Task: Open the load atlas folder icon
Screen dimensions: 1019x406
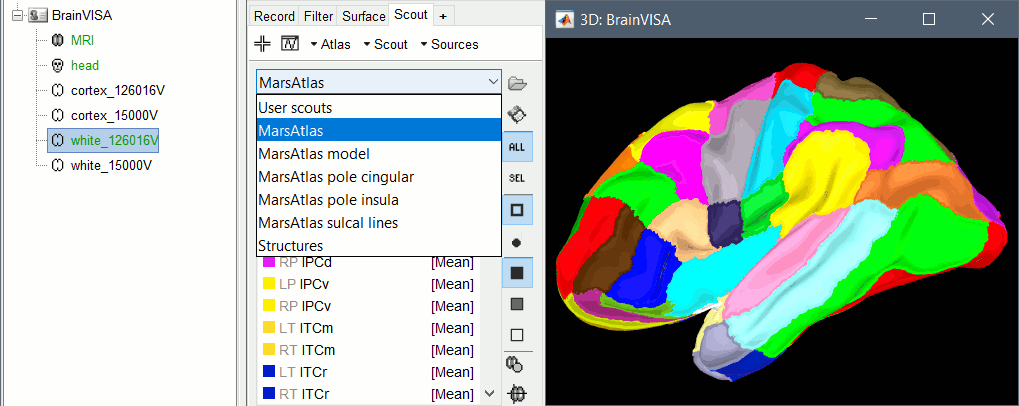Action: (x=517, y=82)
